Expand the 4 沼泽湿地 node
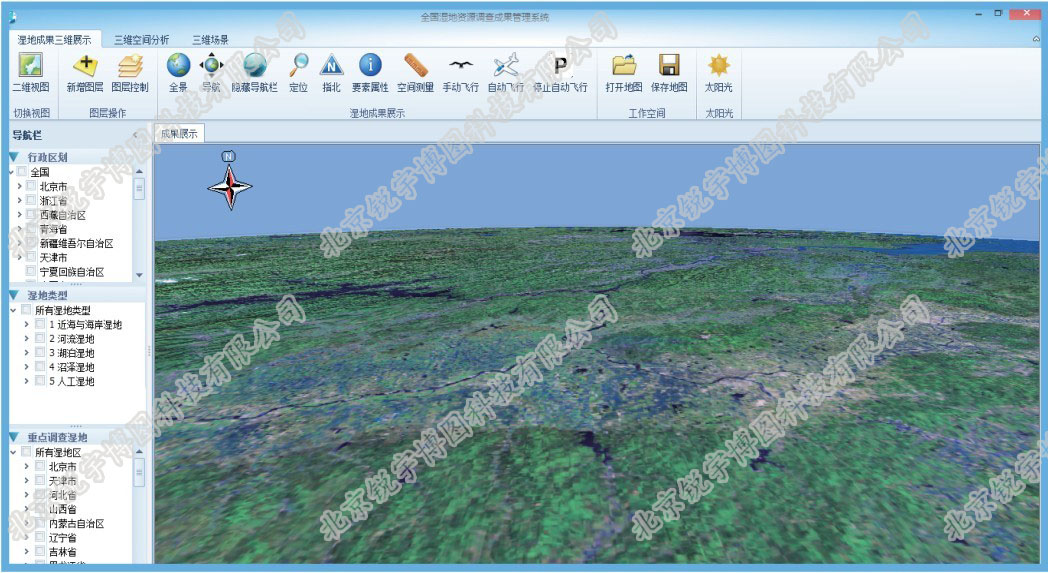This screenshot has height=573, width=1048. [x=27, y=367]
